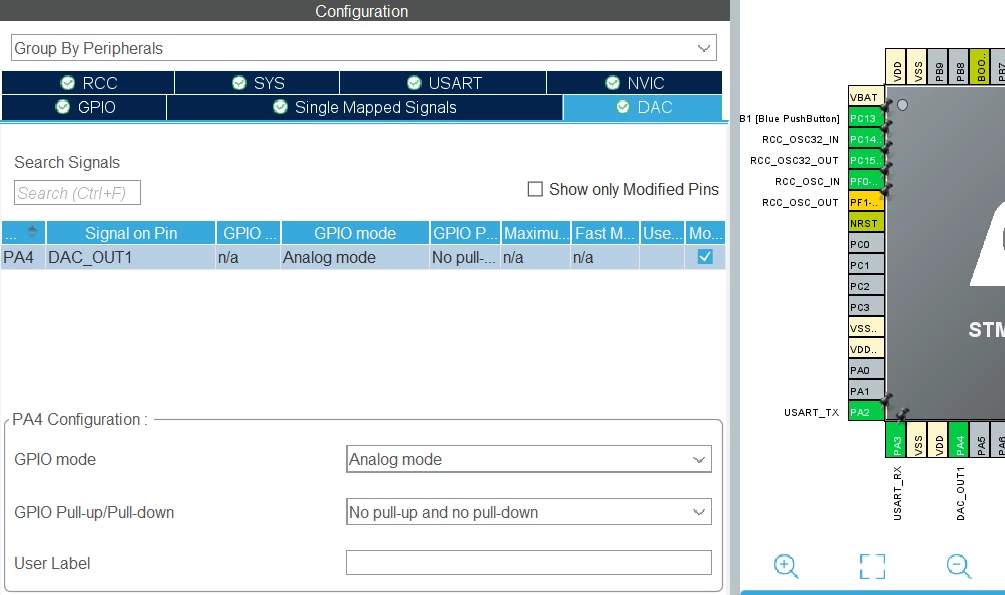Screen dimensions: 1005x595
Task: Click the DAC_OUT1 pin label under the chip
Action: click(960, 493)
